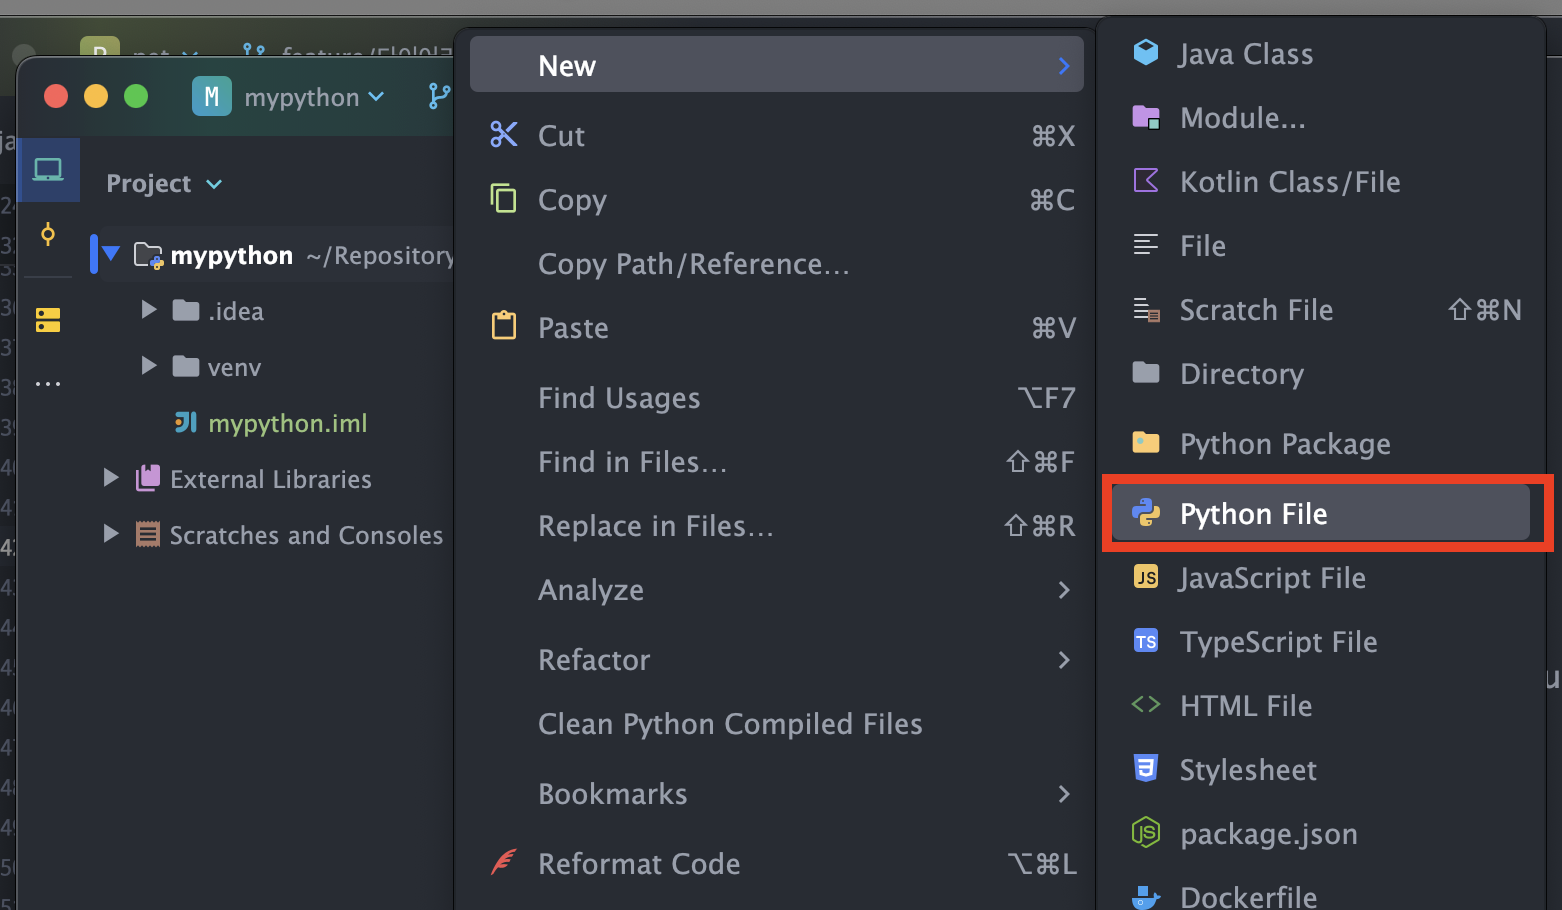Click the File lines icon
1562x910 pixels.
click(1146, 244)
